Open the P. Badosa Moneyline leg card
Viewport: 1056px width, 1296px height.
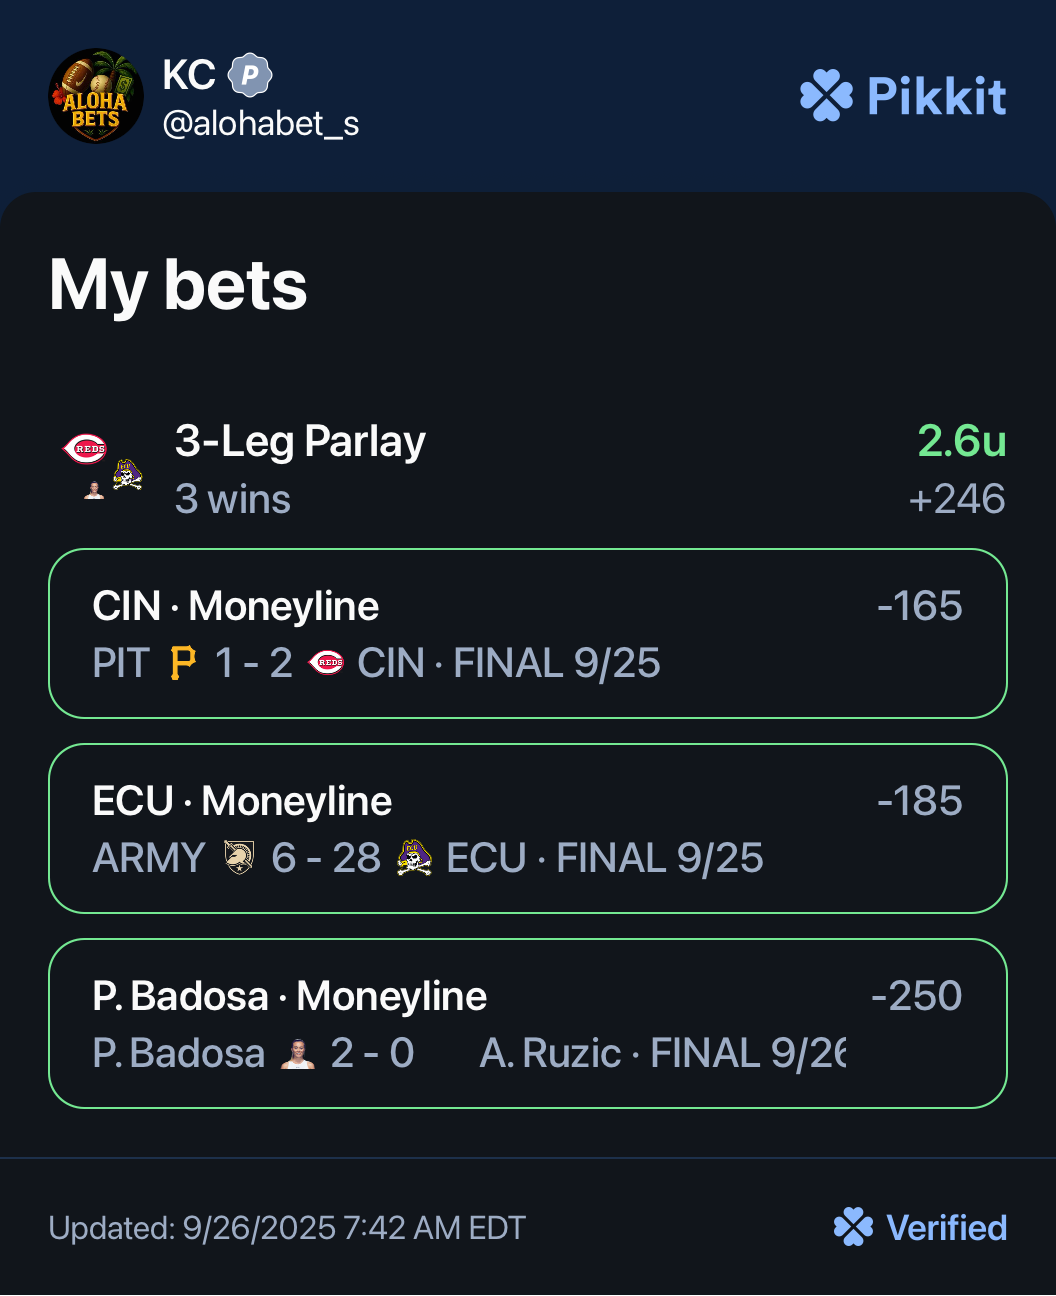[x=527, y=1023]
